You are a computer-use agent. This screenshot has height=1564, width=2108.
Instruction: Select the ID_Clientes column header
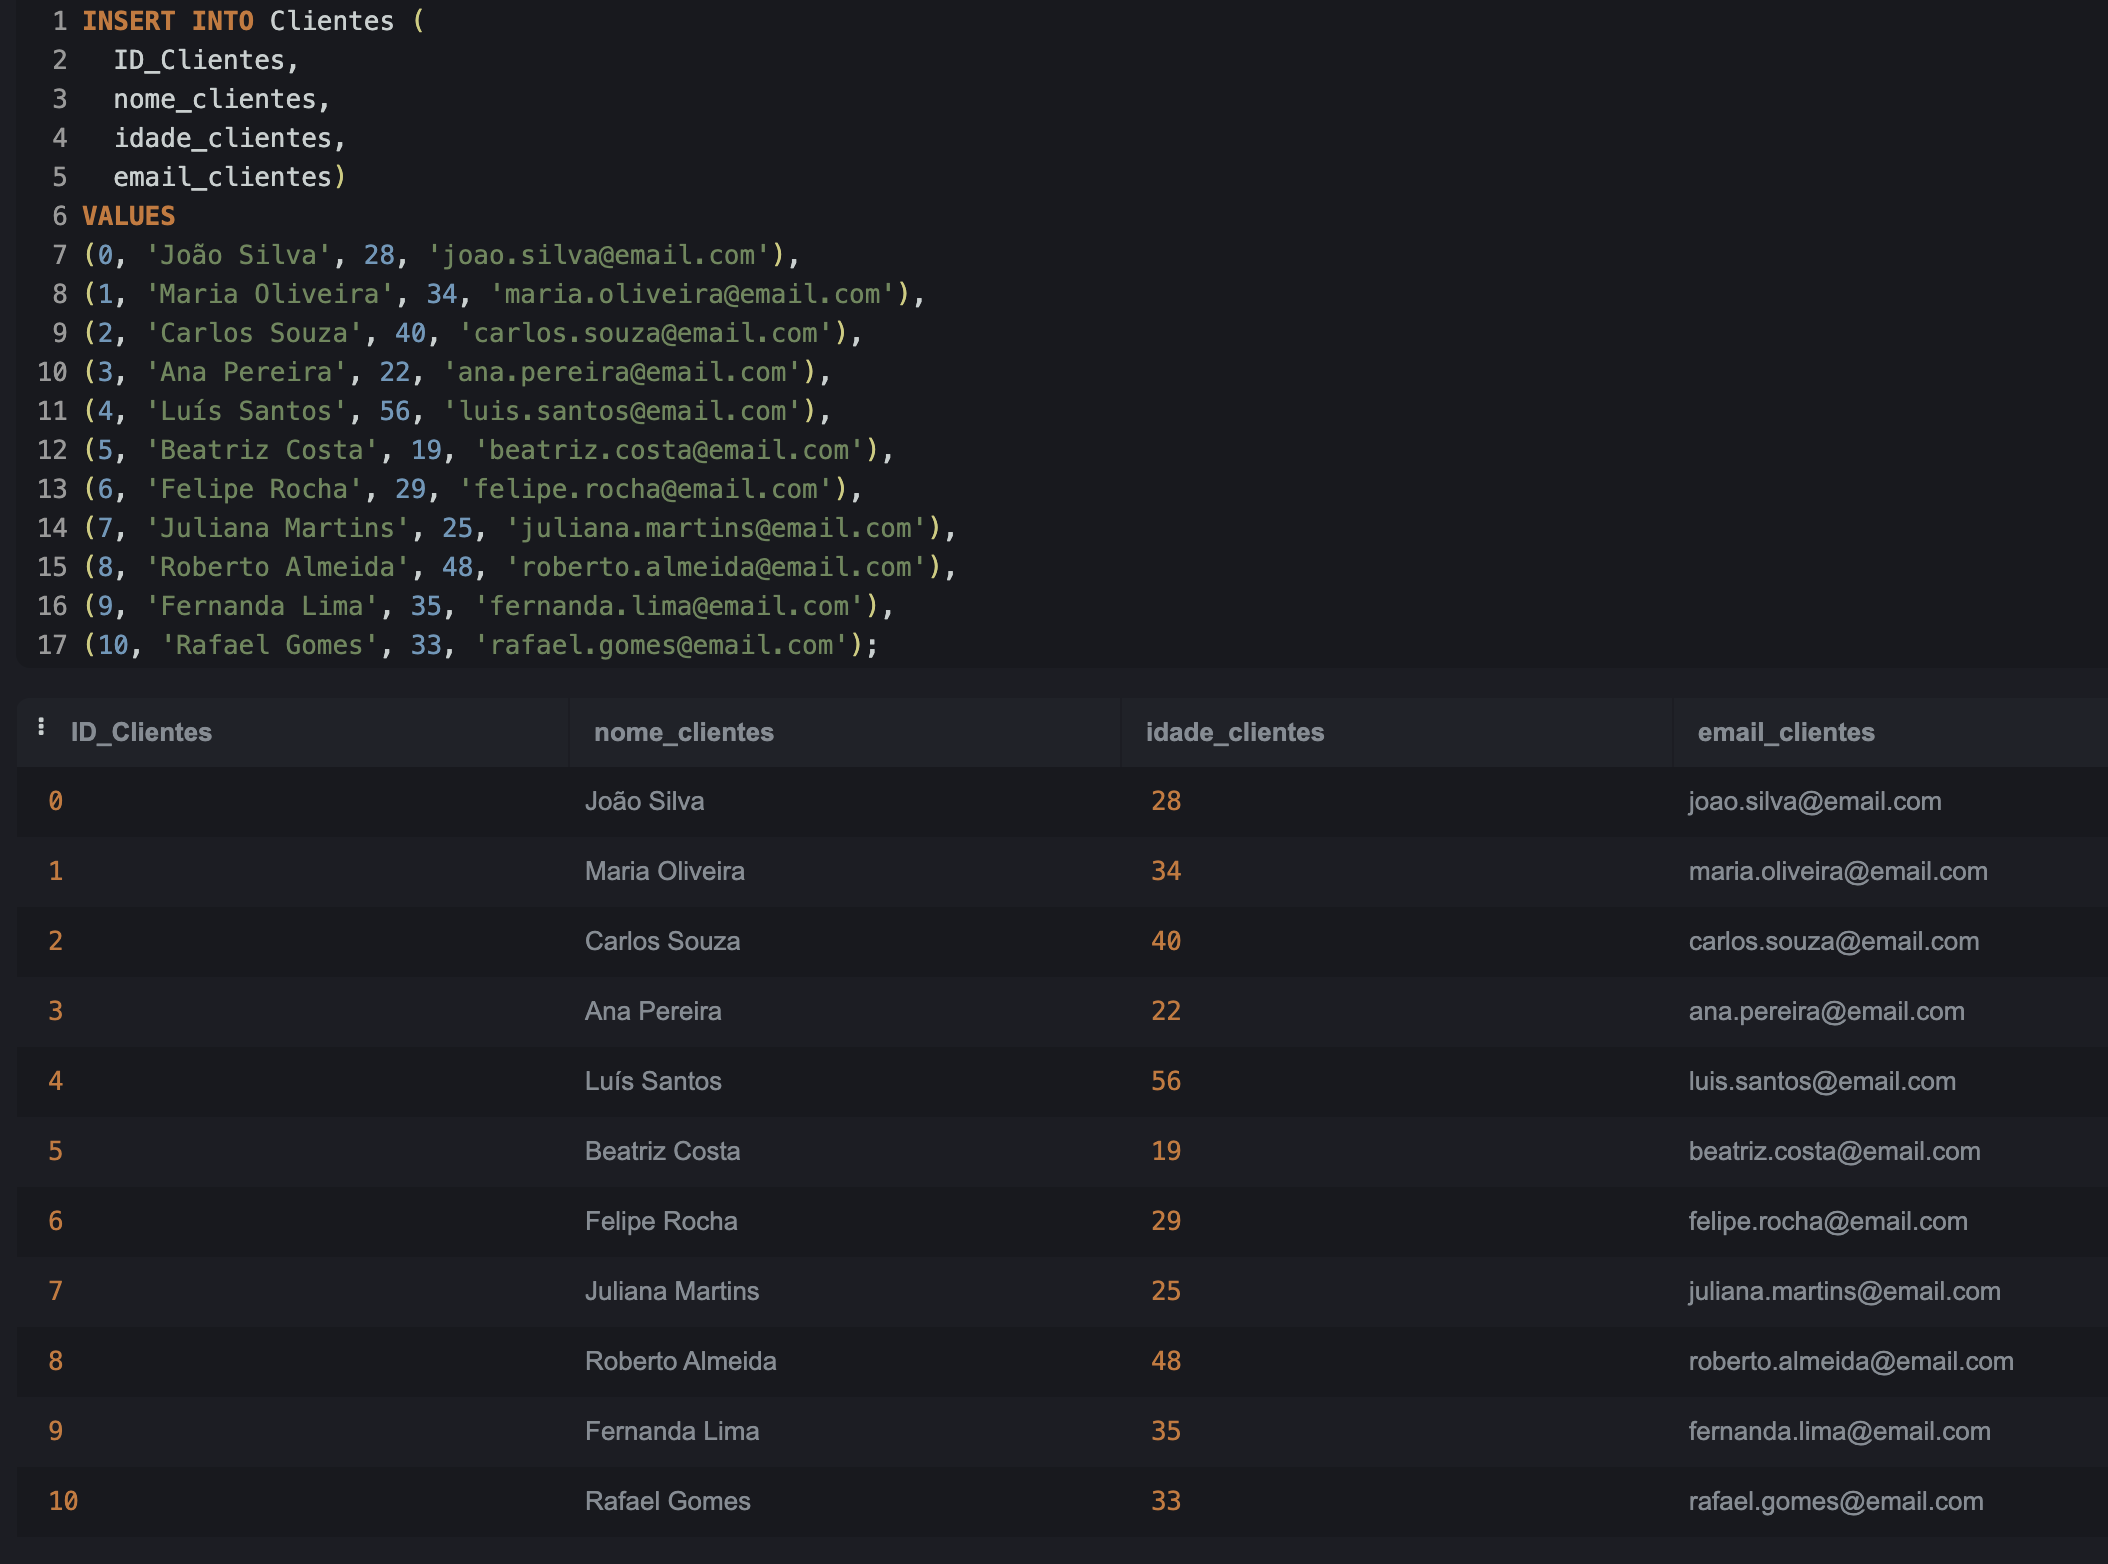(141, 732)
